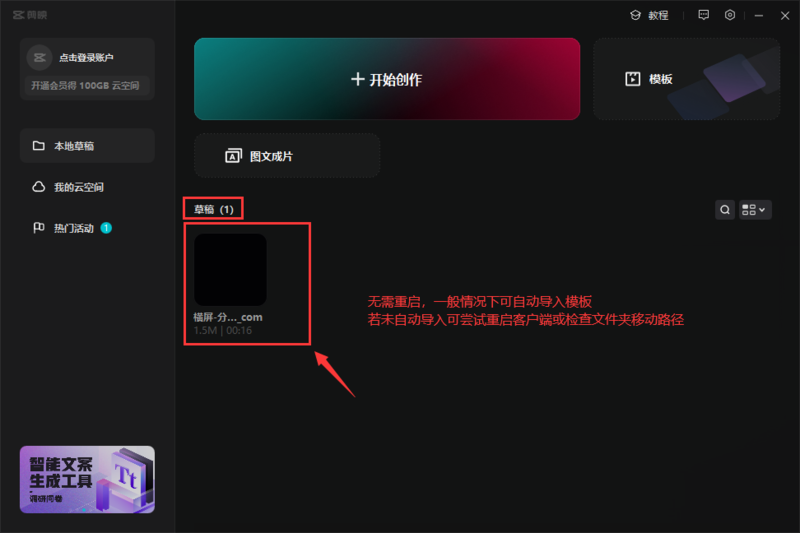Minimize the 剪映 window

(759, 15)
